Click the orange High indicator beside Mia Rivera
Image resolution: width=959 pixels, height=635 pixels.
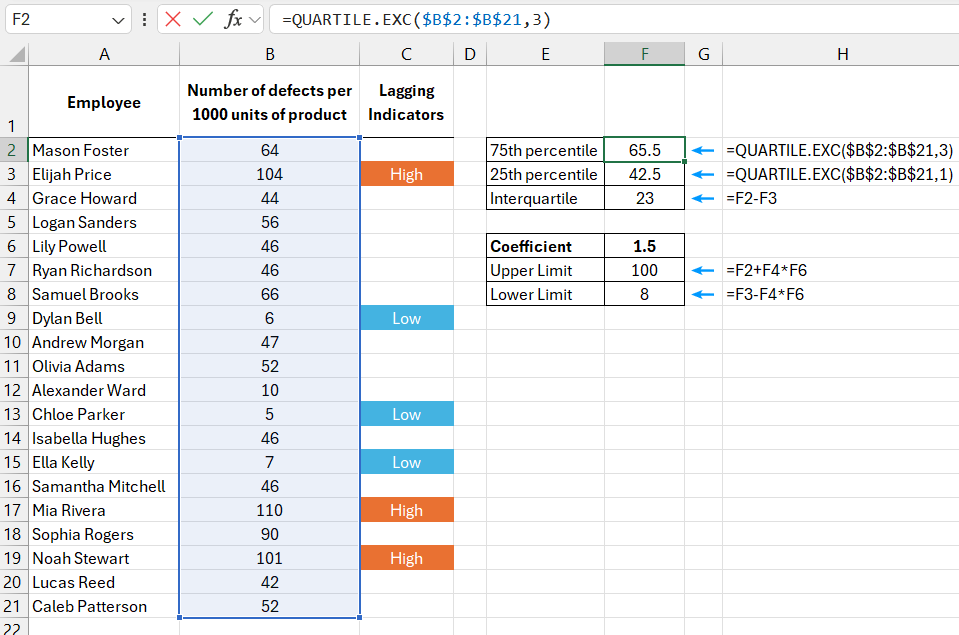coord(406,510)
